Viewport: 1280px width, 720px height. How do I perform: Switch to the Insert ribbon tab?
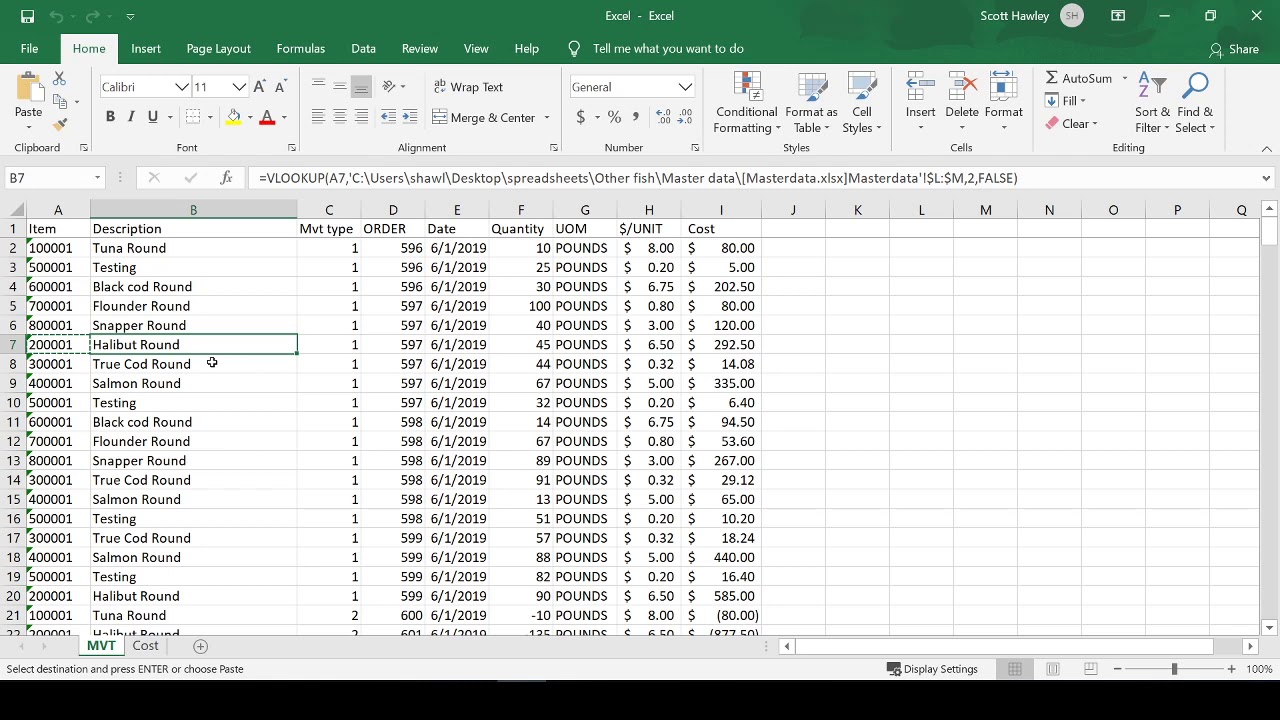(x=146, y=48)
